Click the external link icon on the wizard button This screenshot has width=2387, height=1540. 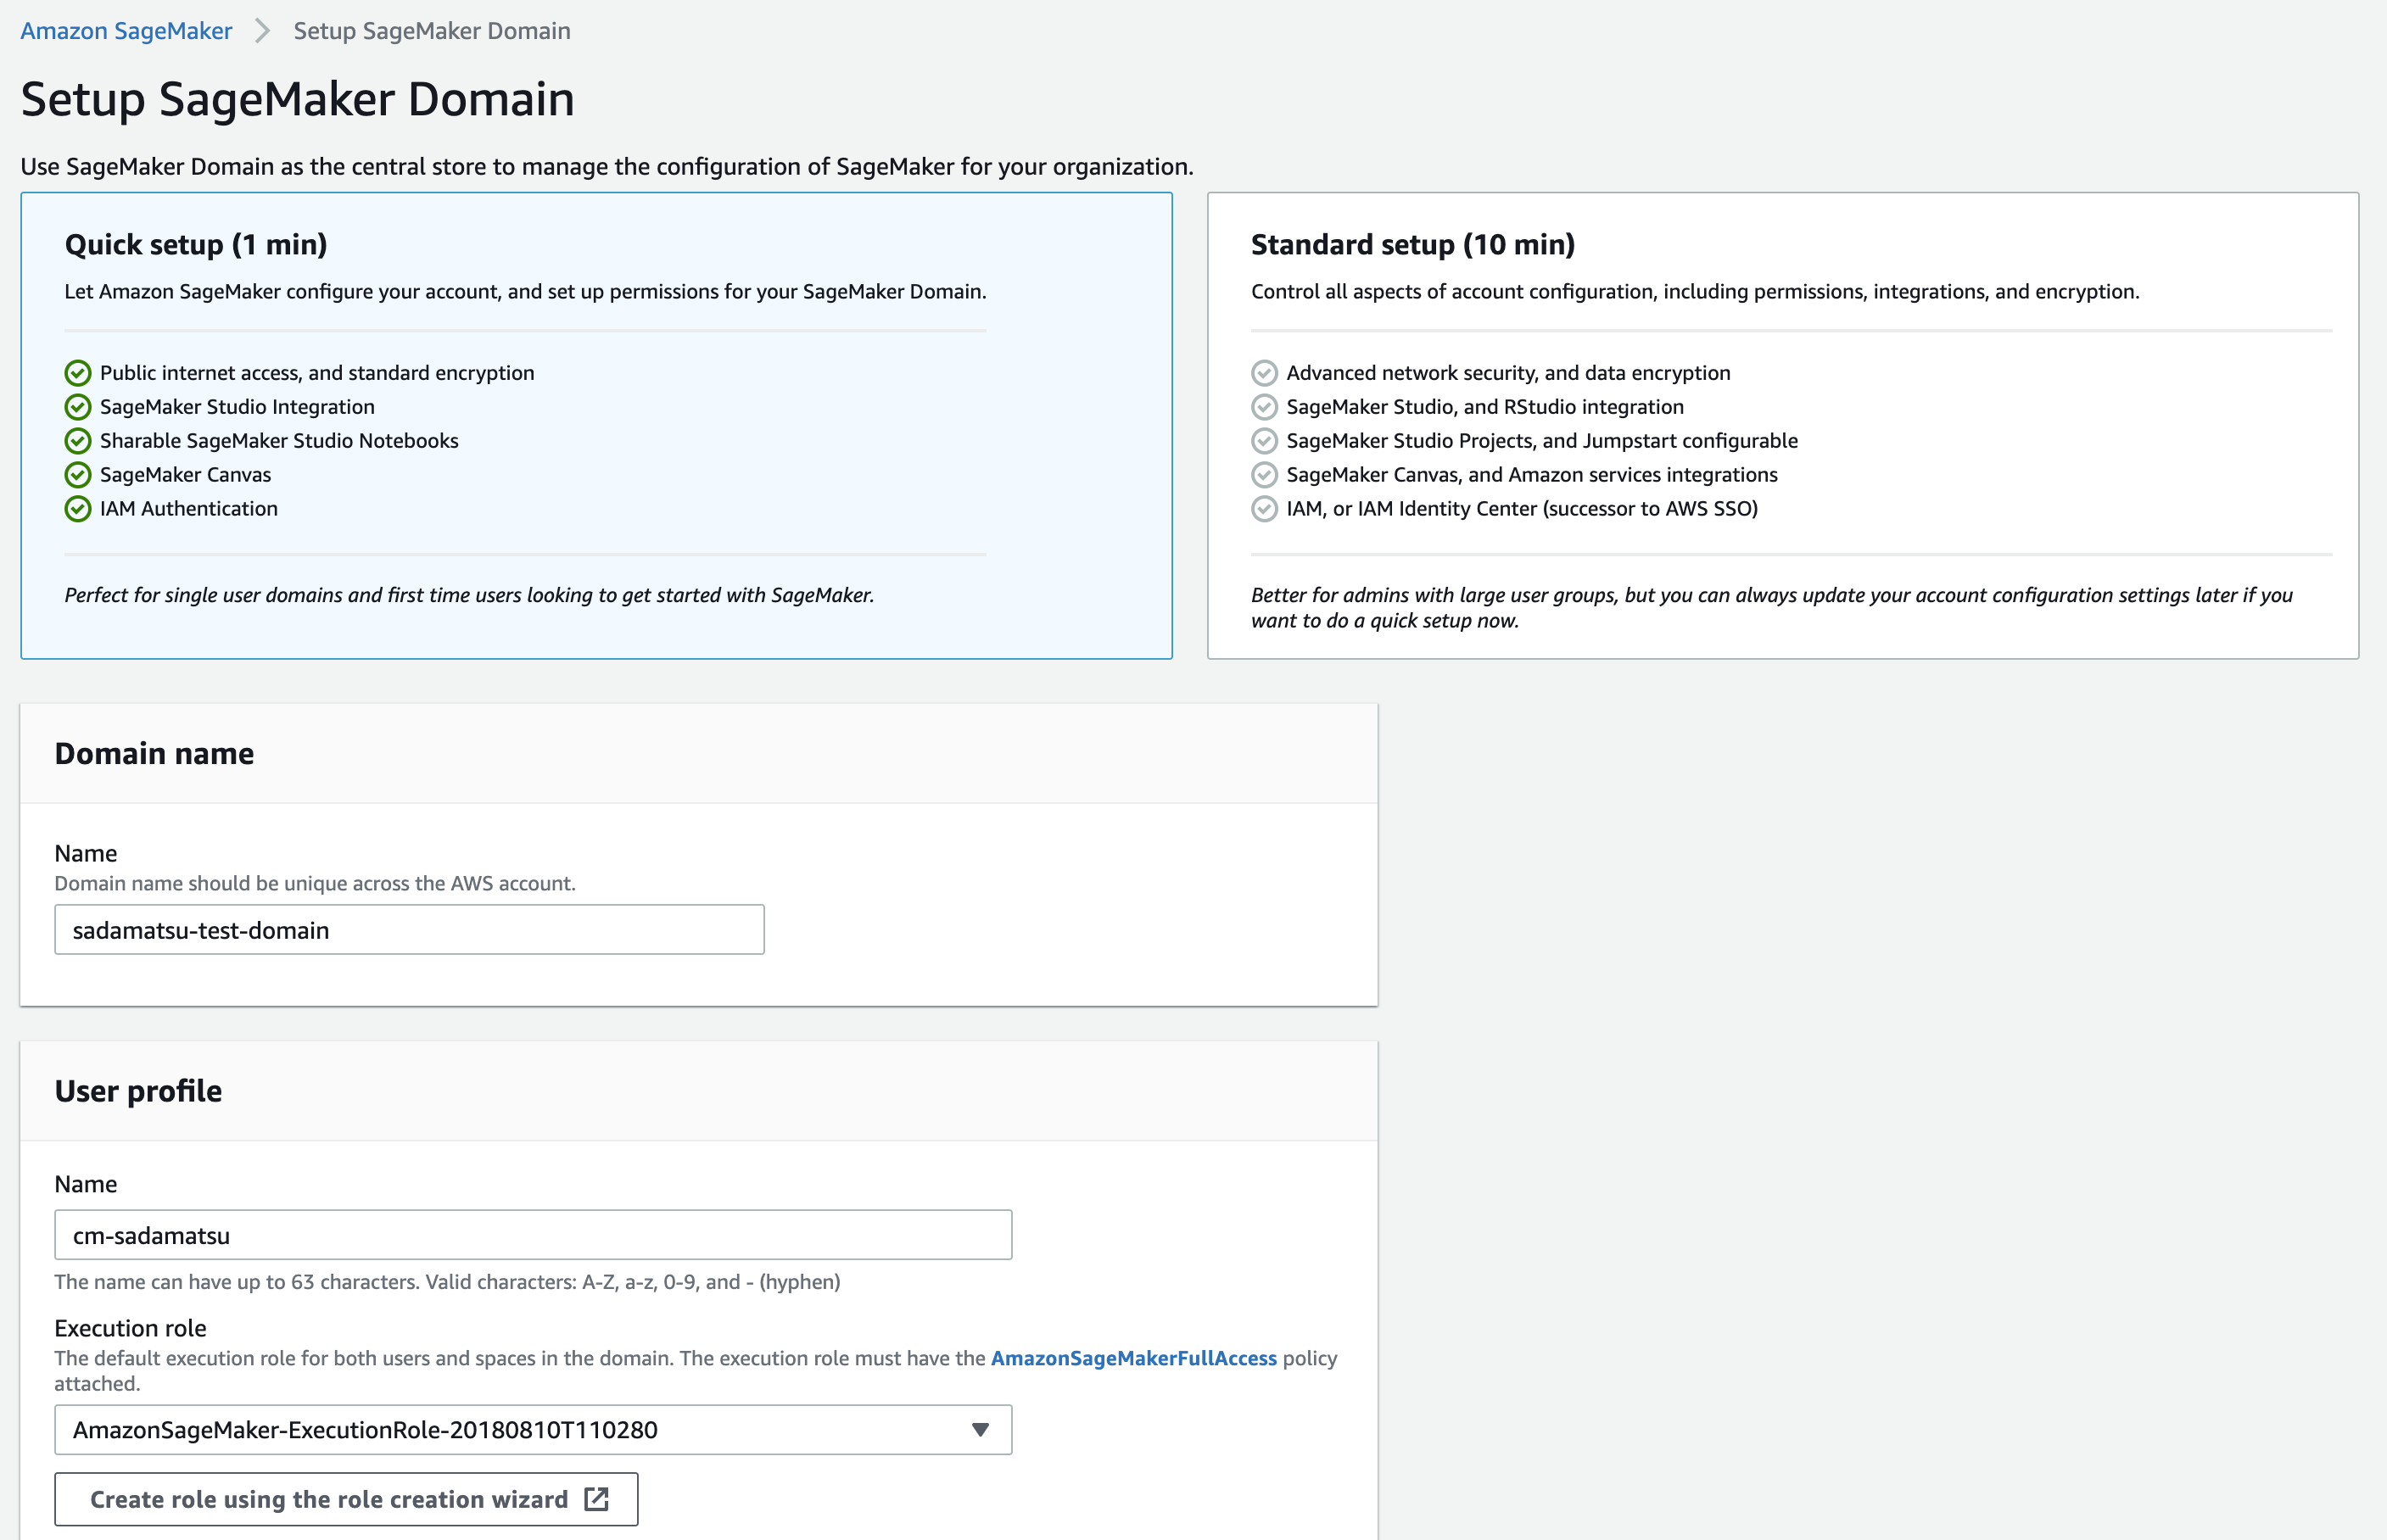(x=597, y=1499)
